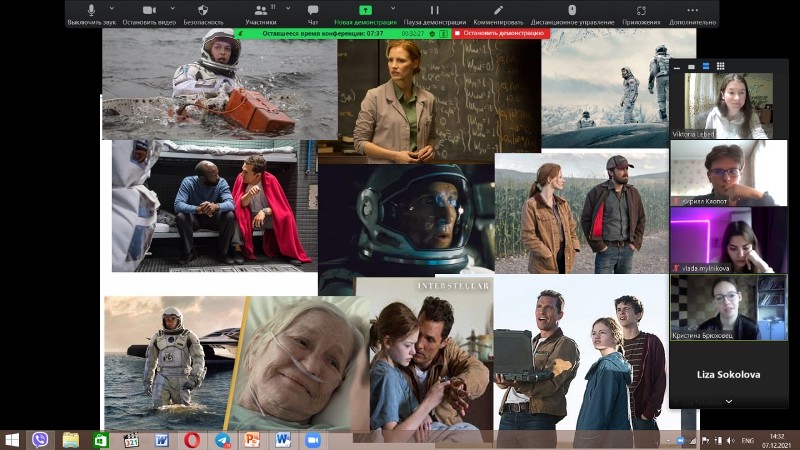Select the Комментировать annotate pencil
Viewport: 800px width, 450px height.
click(x=498, y=11)
